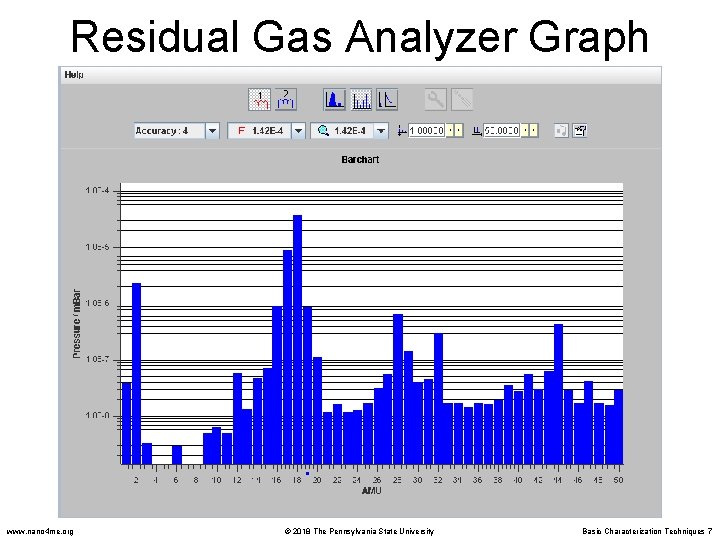Click the bar at AMU 32
The height and width of the screenshot is (540, 720).
[439, 399]
